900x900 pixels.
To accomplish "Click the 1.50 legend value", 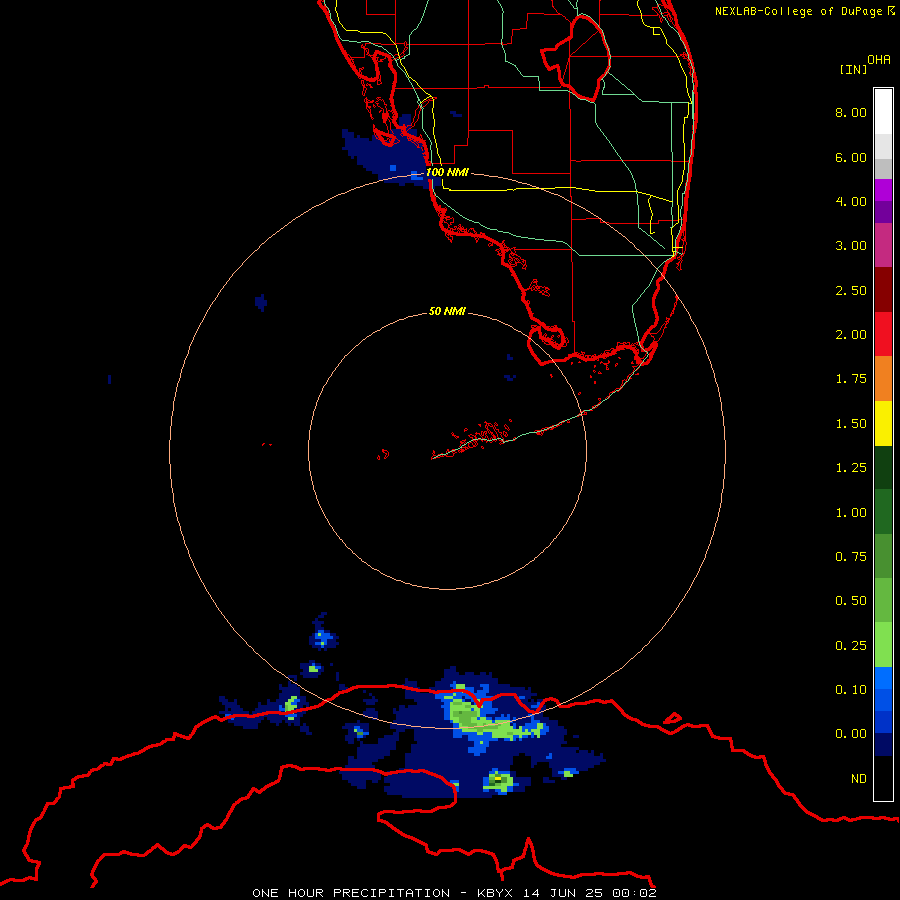I will coord(851,424).
